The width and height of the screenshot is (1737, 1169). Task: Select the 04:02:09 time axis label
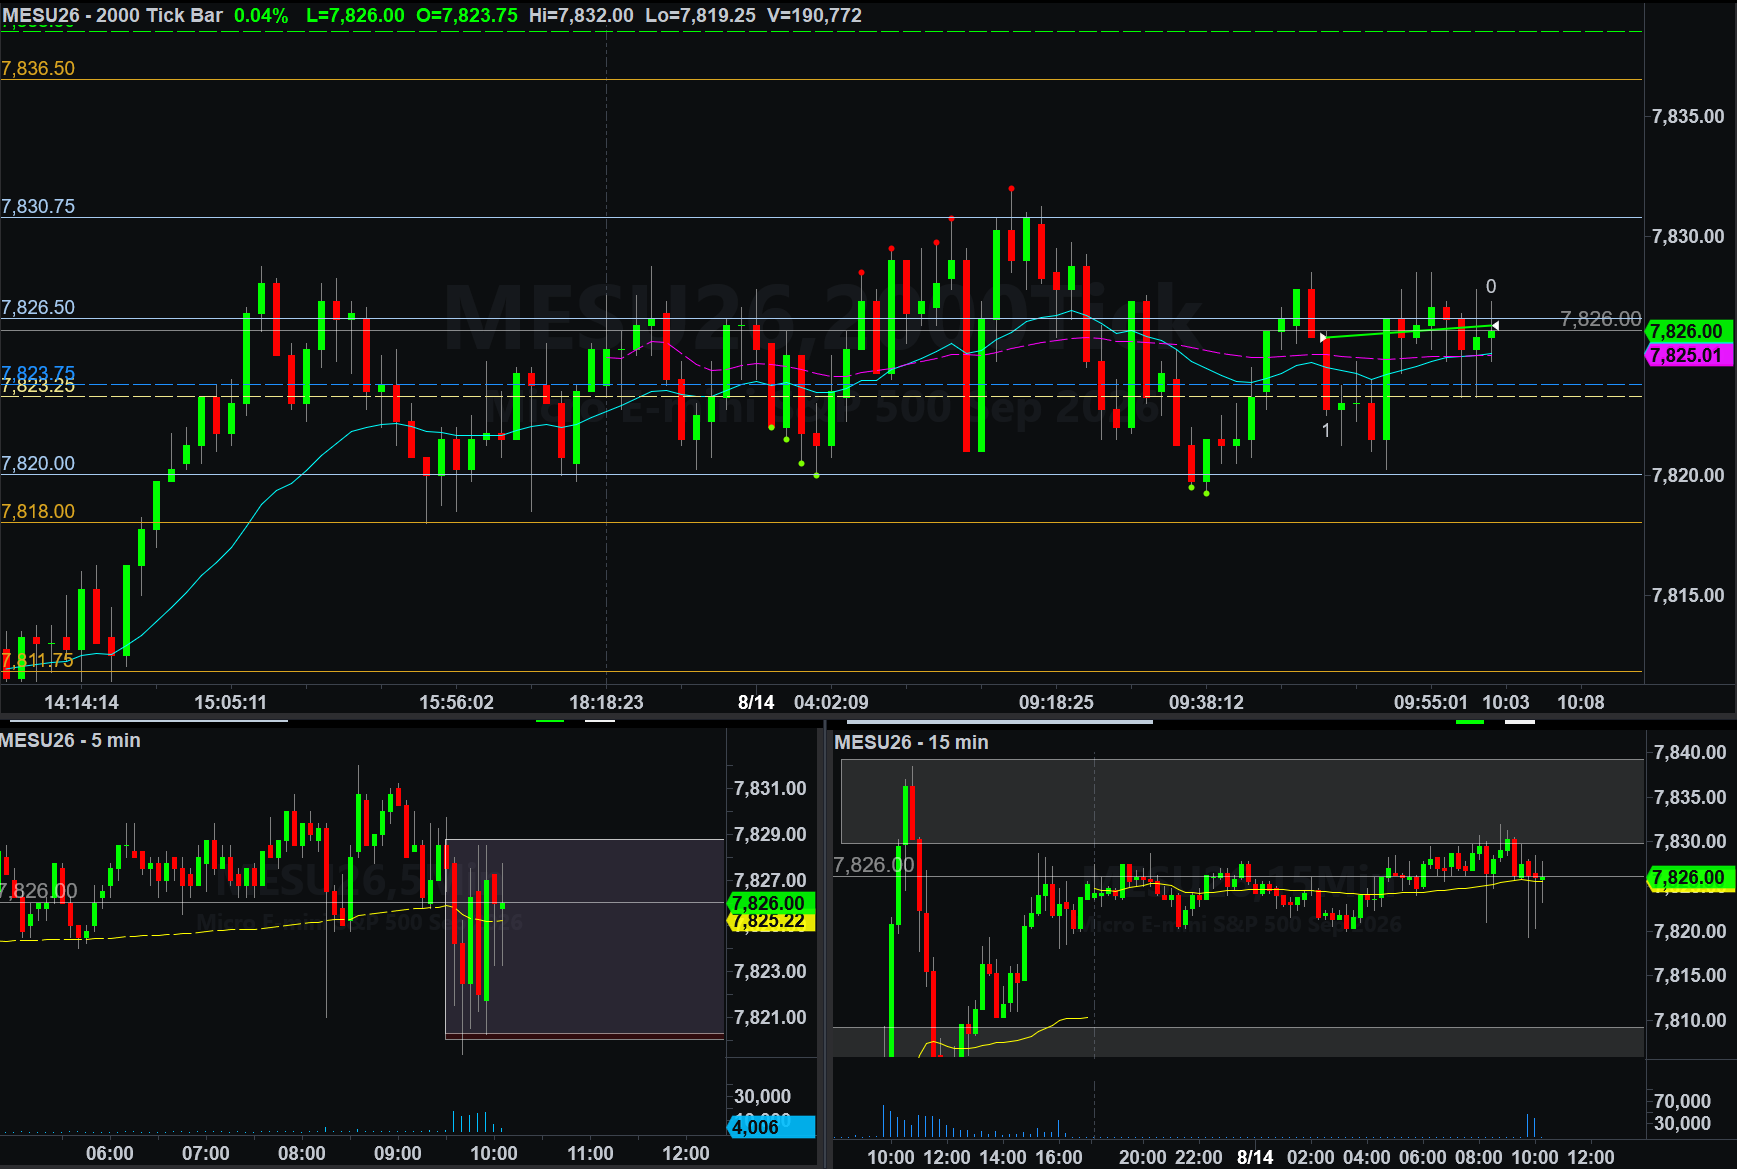831,702
